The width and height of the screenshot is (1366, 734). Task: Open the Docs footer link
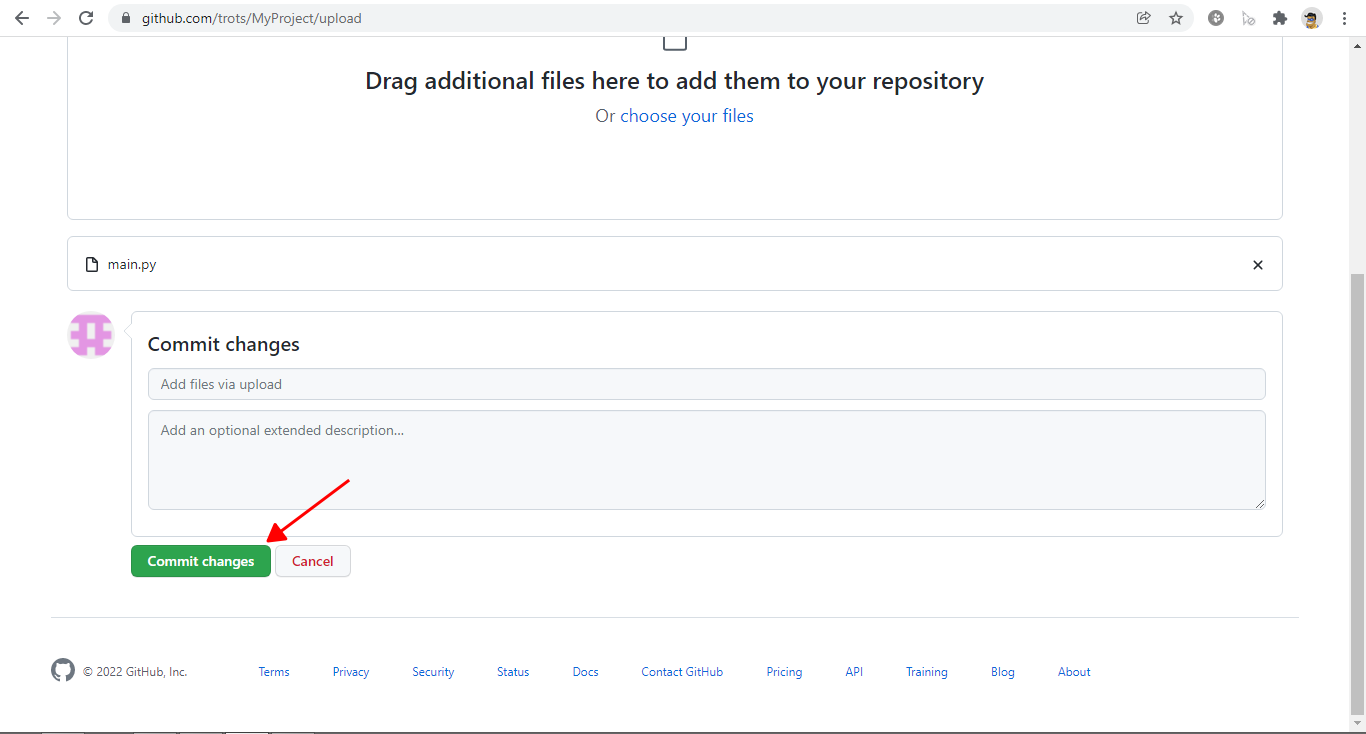point(586,672)
